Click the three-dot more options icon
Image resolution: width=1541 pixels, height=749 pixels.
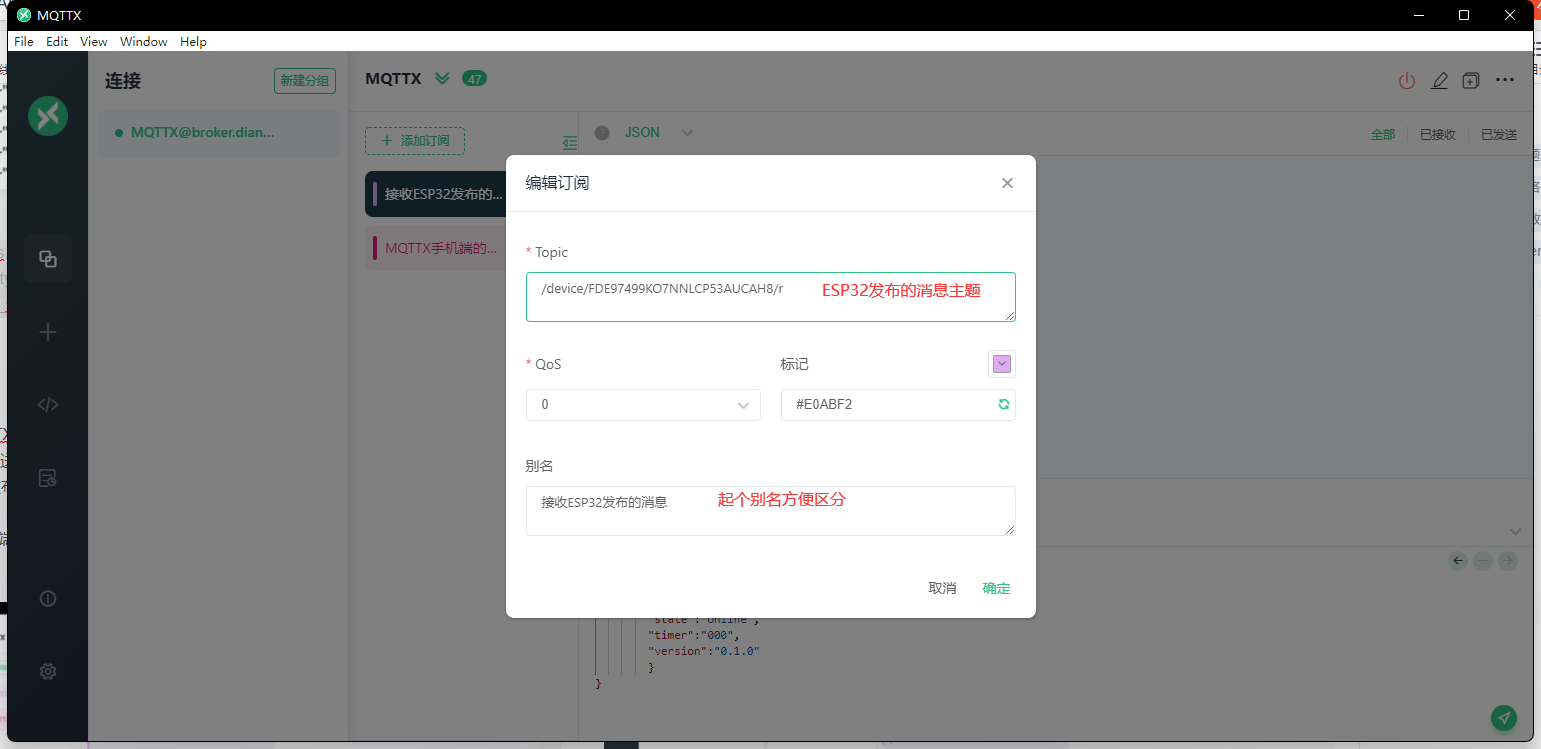1505,81
